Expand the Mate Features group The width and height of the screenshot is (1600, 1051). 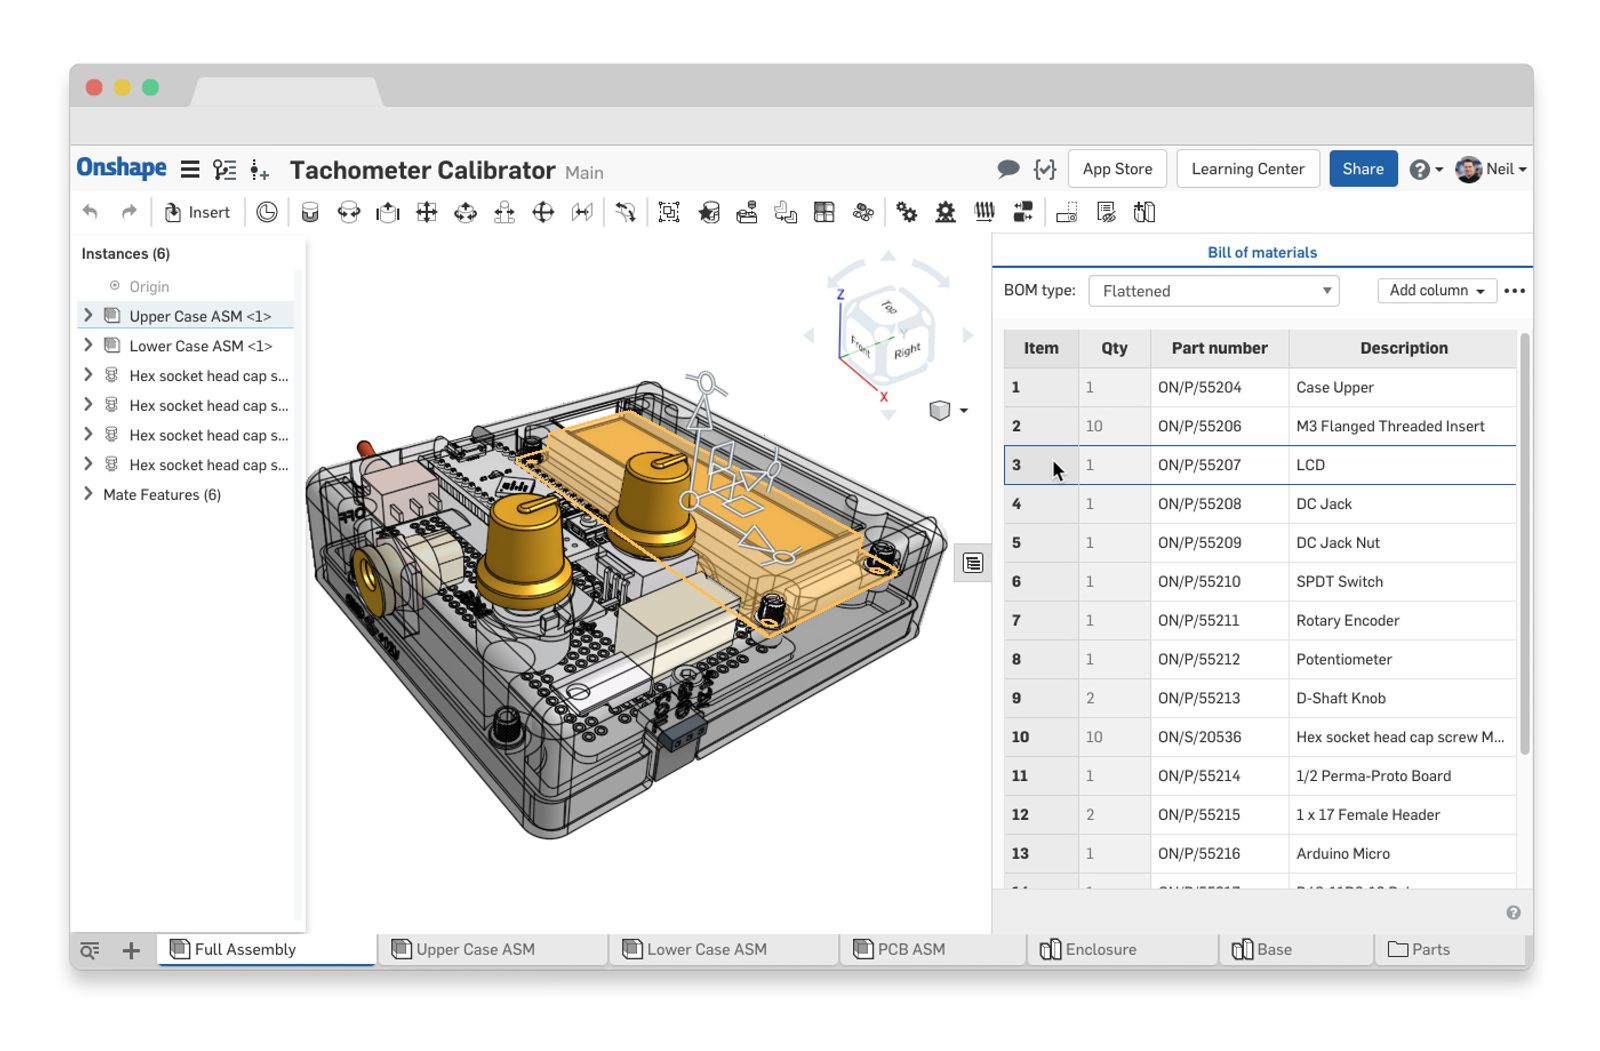88,494
